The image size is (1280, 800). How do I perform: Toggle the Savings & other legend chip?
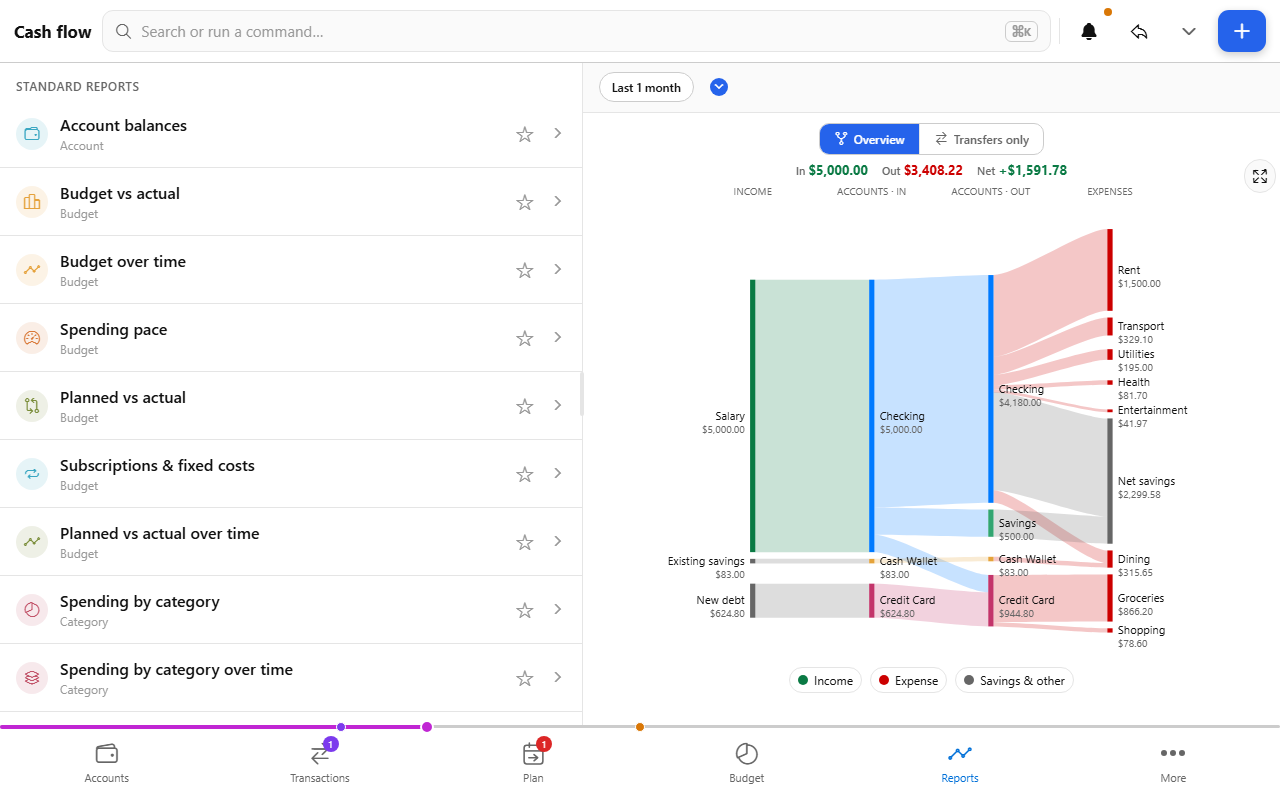pyautogui.click(x=1014, y=681)
